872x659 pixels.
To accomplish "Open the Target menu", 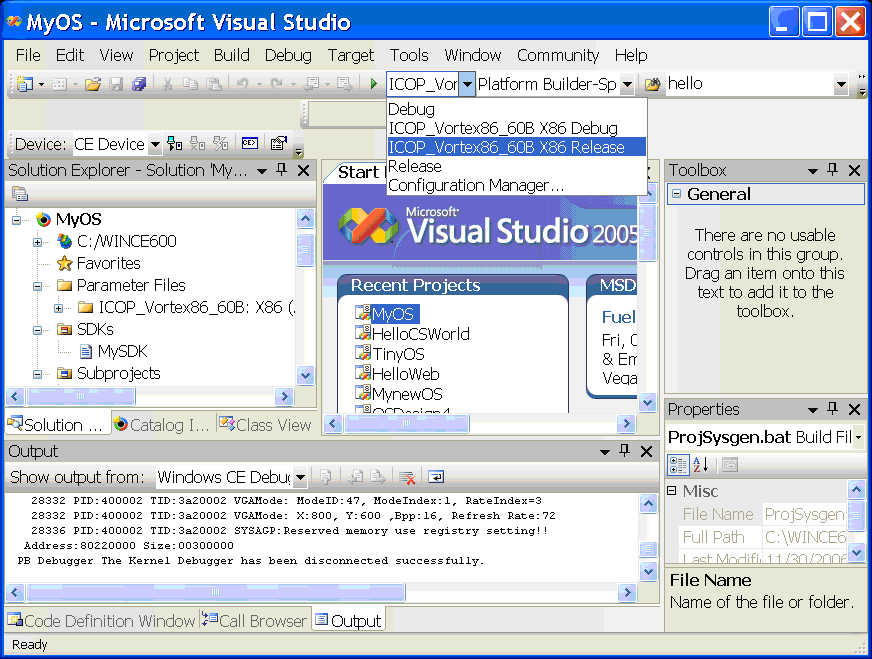I will click(x=350, y=55).
